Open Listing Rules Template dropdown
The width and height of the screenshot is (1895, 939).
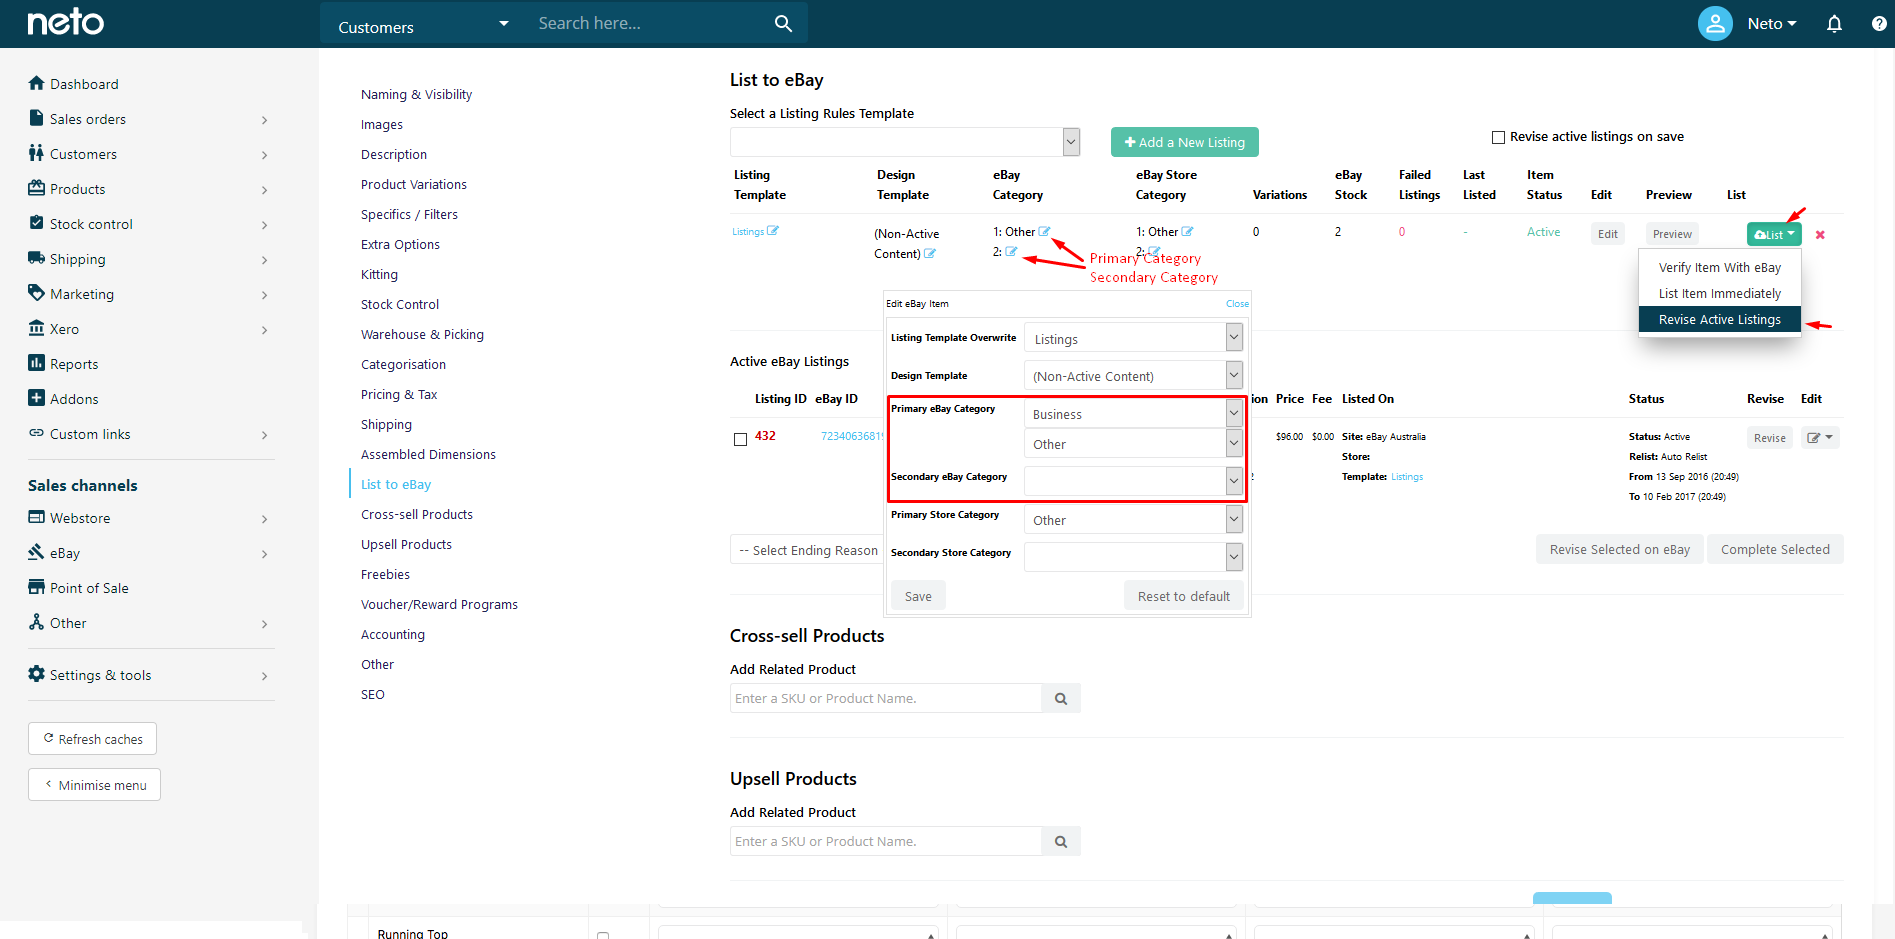pyautogui.click(x=905, y=142)
